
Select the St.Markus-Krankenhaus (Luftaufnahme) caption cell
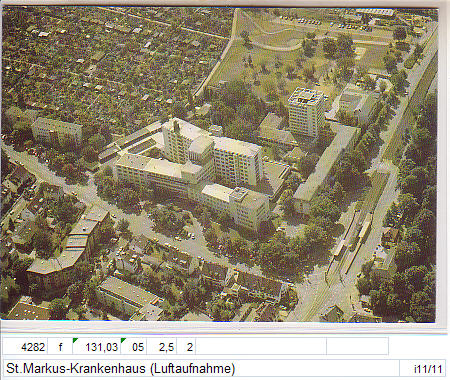201,368
